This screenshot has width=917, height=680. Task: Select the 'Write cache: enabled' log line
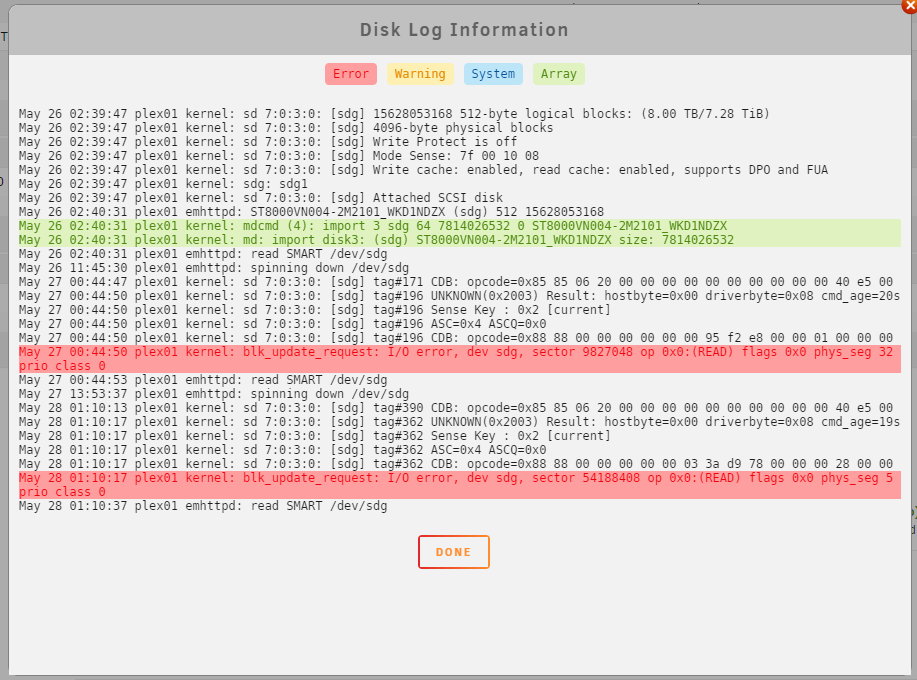click(423, 170)
